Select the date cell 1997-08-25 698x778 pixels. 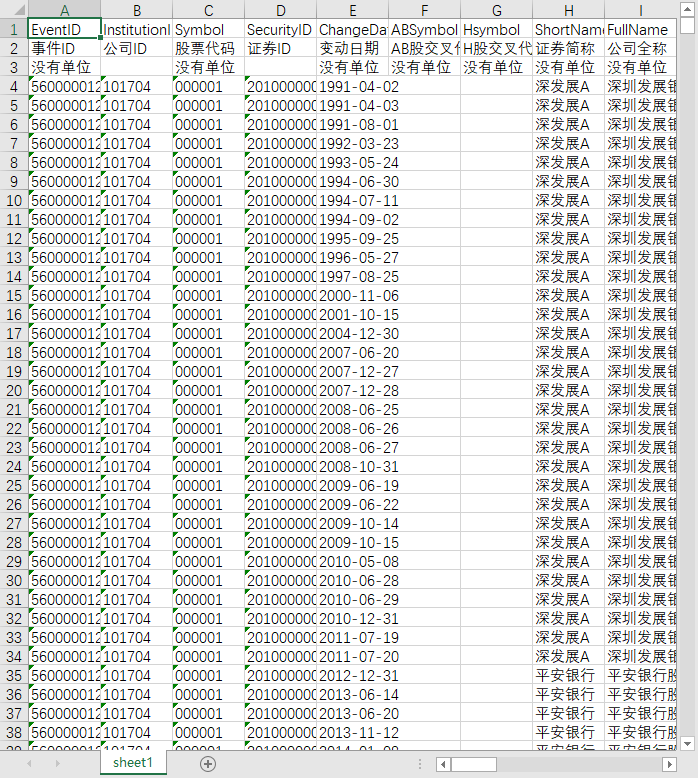[x=352, y=276]
